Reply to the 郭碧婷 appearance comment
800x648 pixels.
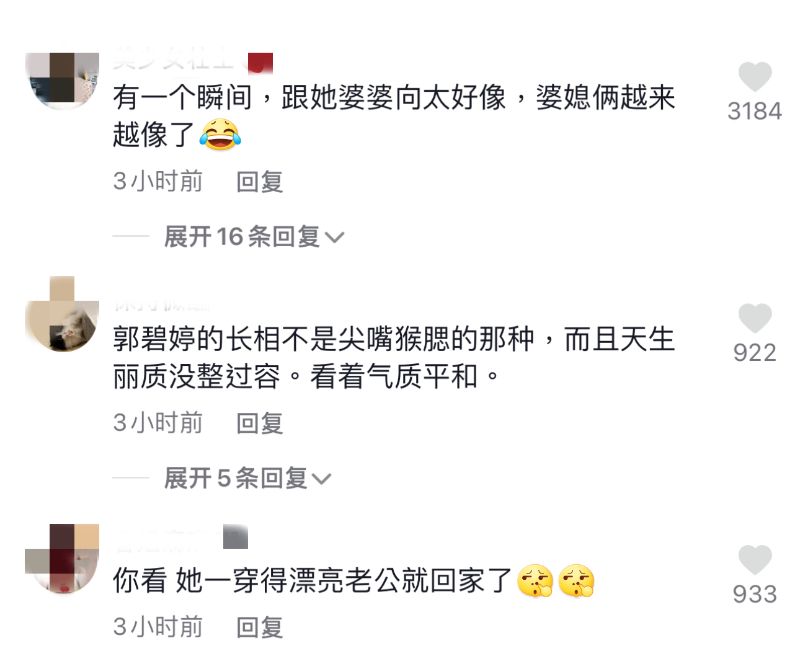(x=260, y=423)
